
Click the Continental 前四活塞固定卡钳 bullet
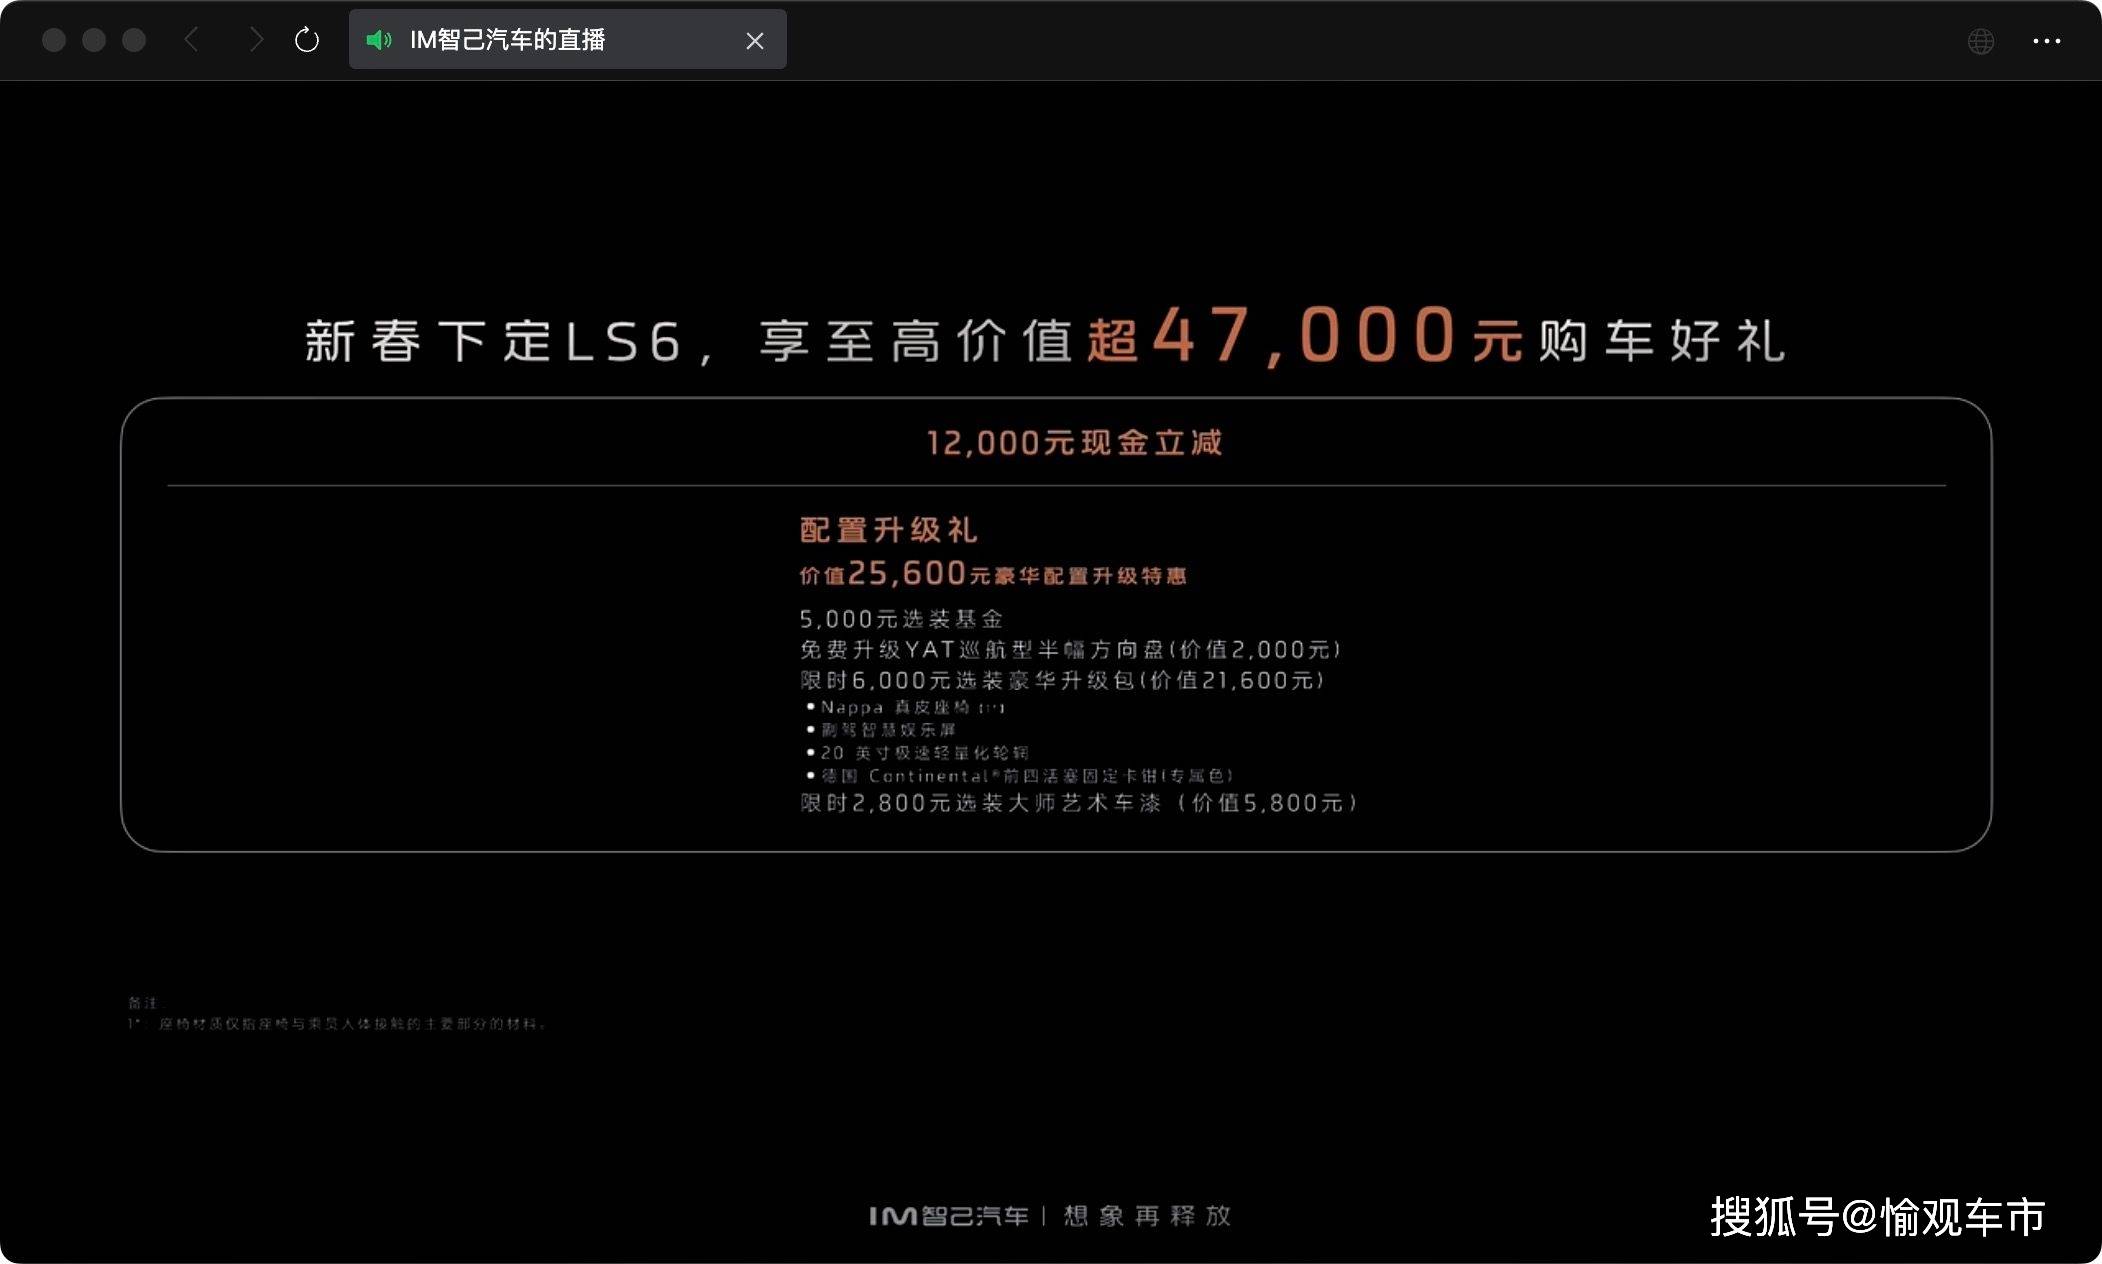[1020, 776]
